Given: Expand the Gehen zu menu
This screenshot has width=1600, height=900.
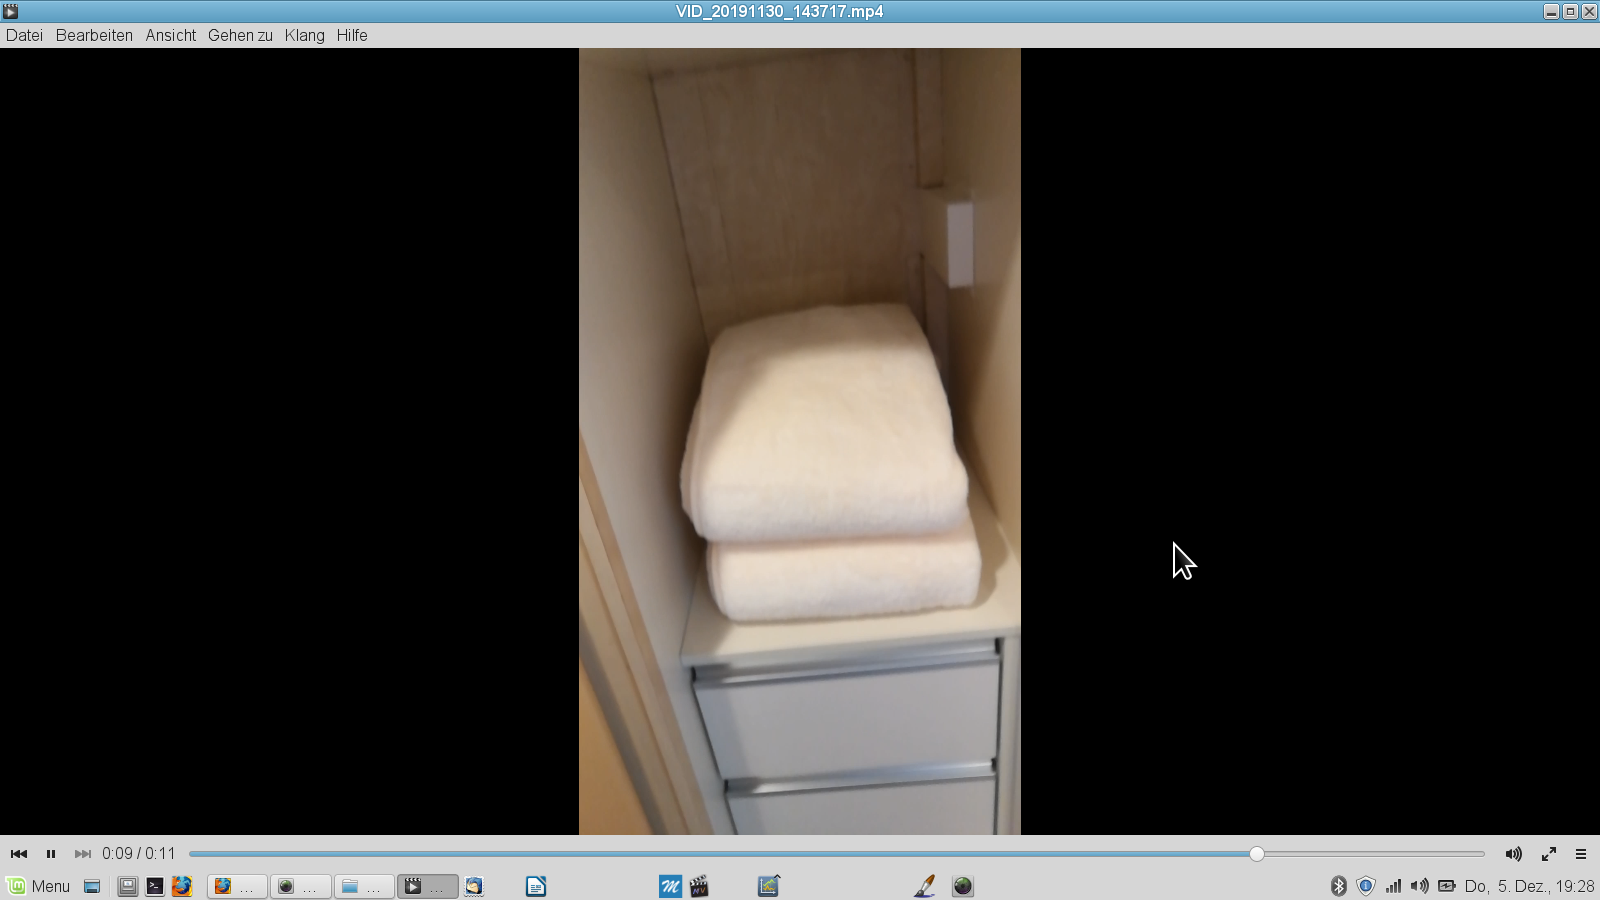Looking at the screenshot, I should click(x=240, y=35).
